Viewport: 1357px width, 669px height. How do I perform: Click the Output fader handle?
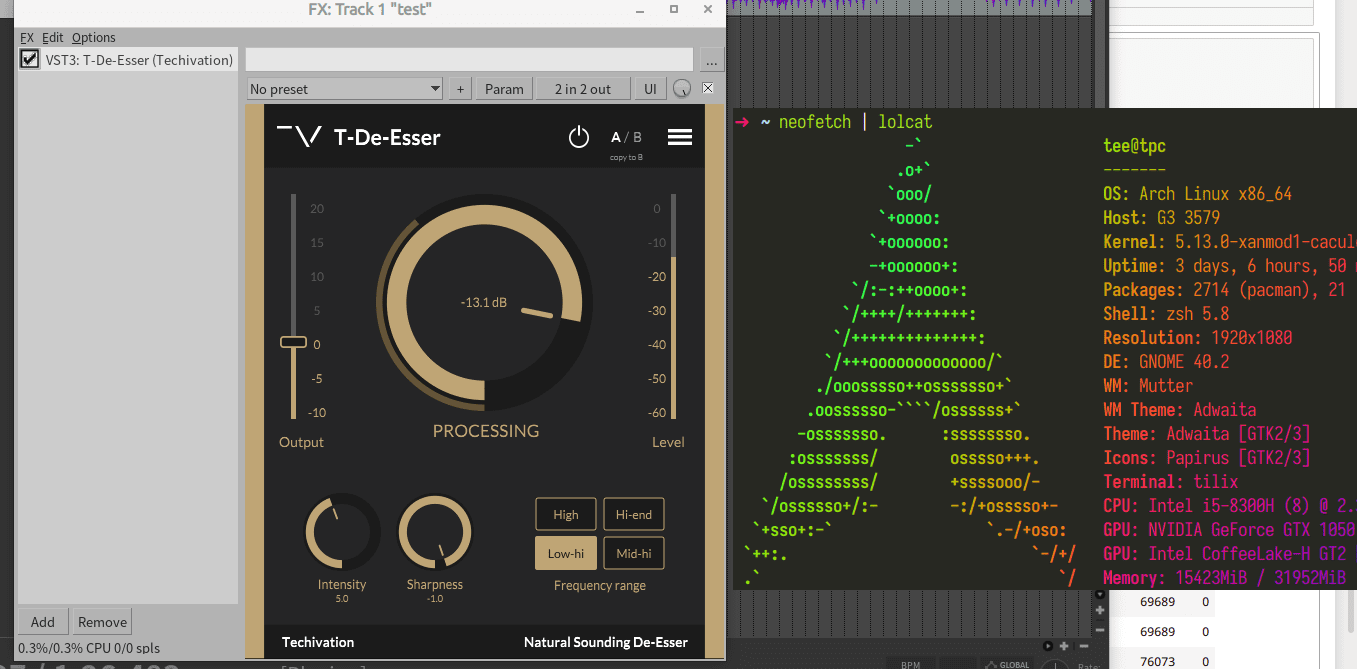(293, 342)
